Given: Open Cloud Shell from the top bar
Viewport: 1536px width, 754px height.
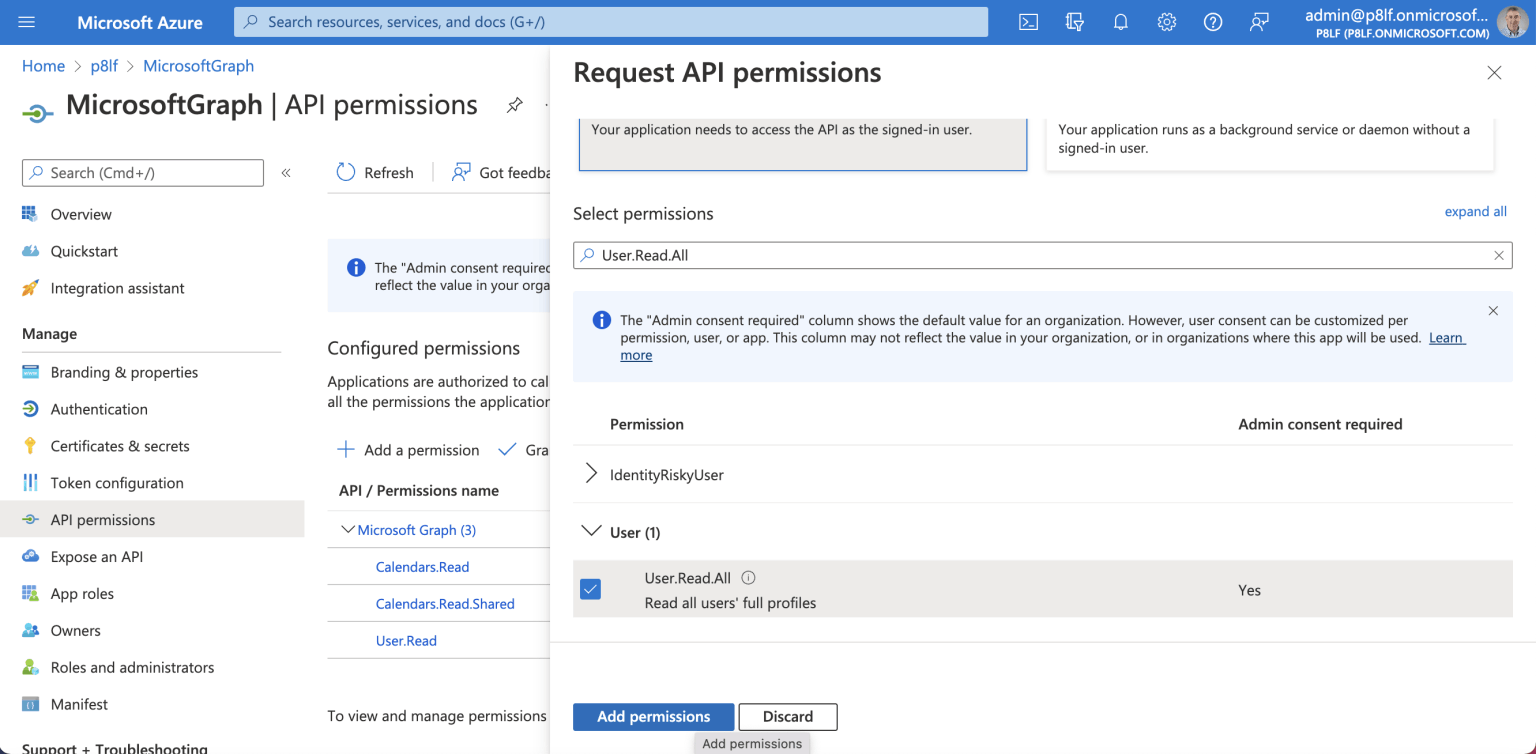Looking at the screenshot, I should click(1028, 22).
